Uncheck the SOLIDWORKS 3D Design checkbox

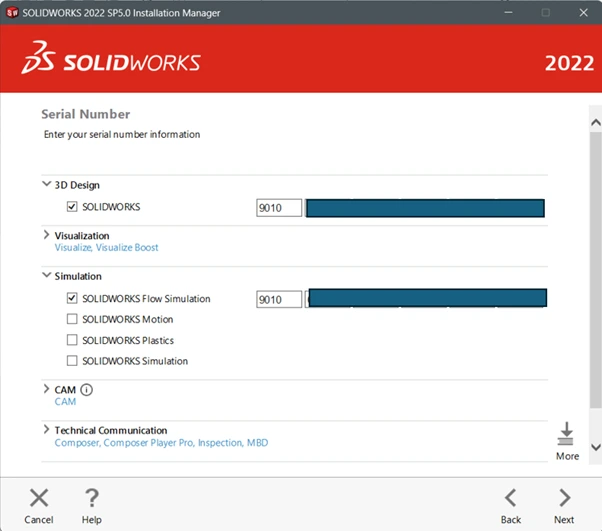click(x=72, y=207)
